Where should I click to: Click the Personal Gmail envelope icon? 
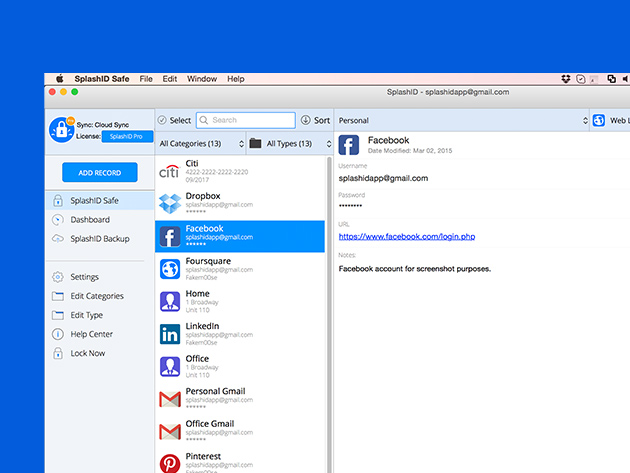(x=170, y=399)
